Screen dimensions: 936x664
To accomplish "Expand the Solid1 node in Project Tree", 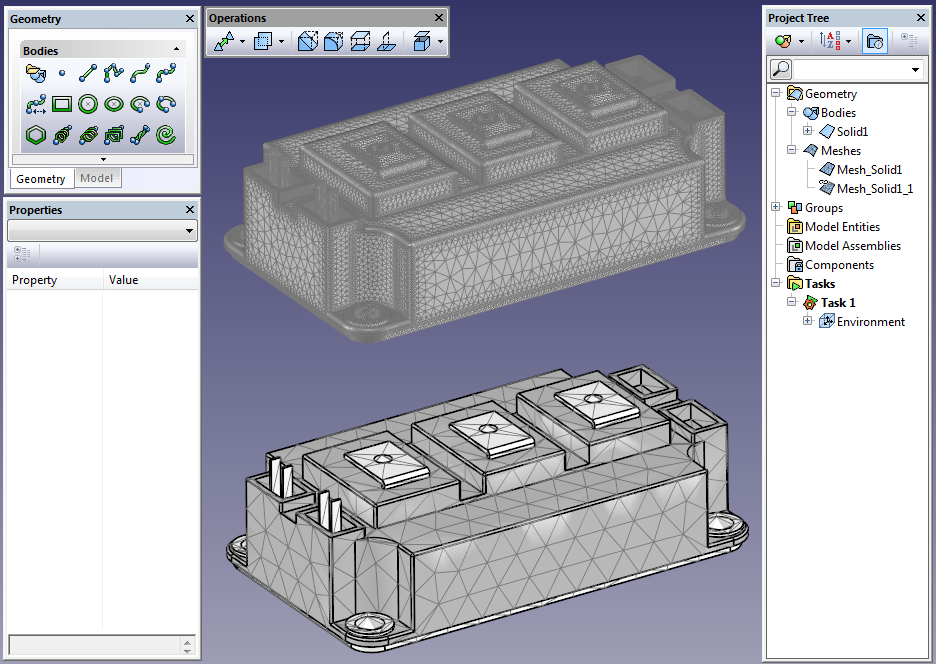I will point(808,131).
